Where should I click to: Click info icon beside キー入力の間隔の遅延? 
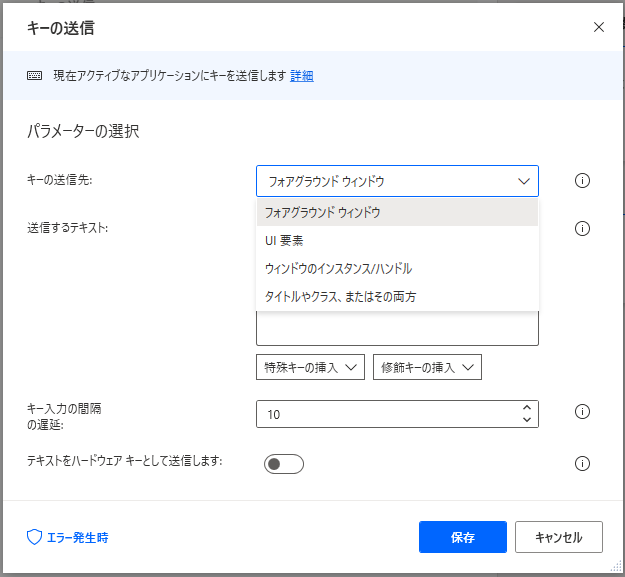[x=582, y=411]
